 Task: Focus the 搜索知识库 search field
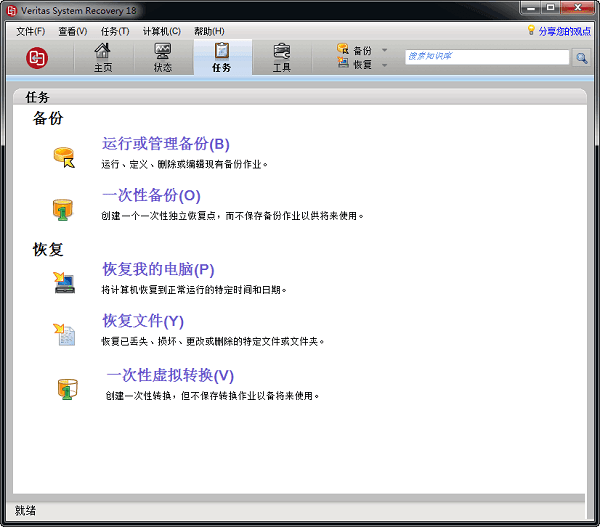click(487, 57)
